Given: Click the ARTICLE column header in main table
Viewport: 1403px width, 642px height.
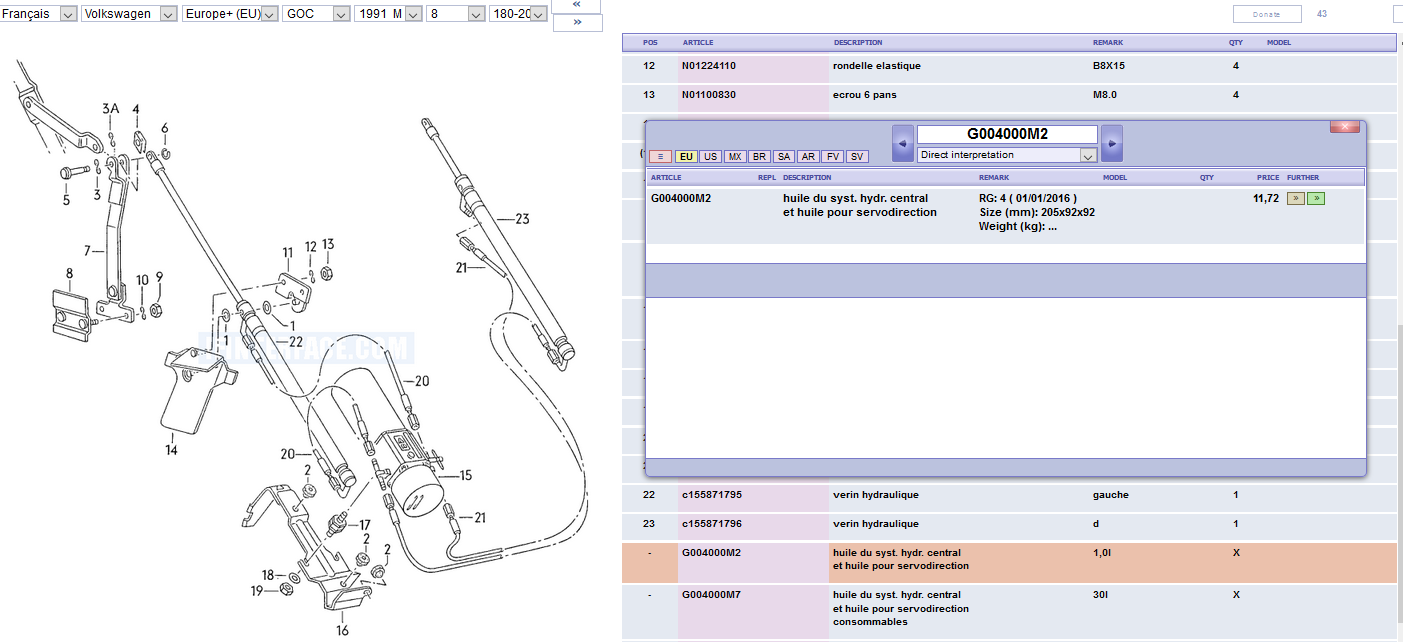Looking at the screenshot, I should (x=698, y=43).
